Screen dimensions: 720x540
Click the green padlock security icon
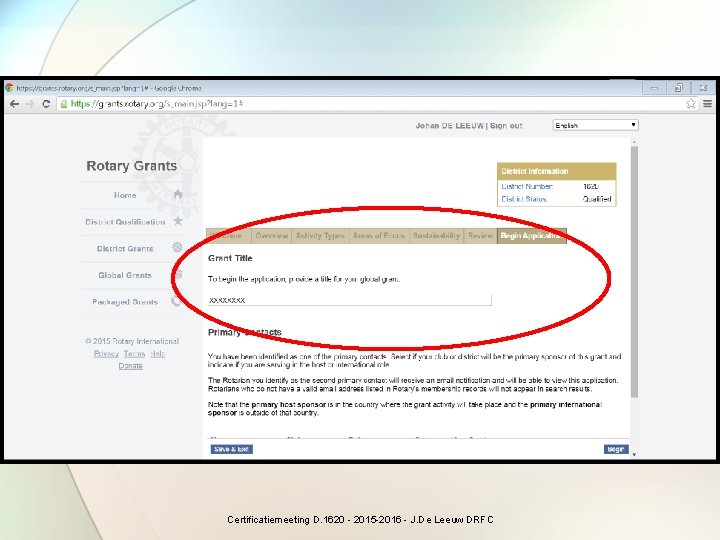click(64, 104)
